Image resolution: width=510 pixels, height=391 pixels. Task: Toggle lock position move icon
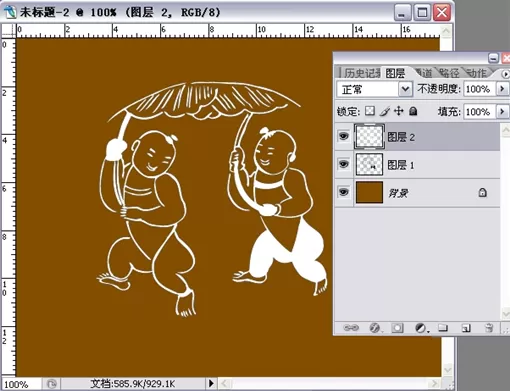[x=399, y=111]
